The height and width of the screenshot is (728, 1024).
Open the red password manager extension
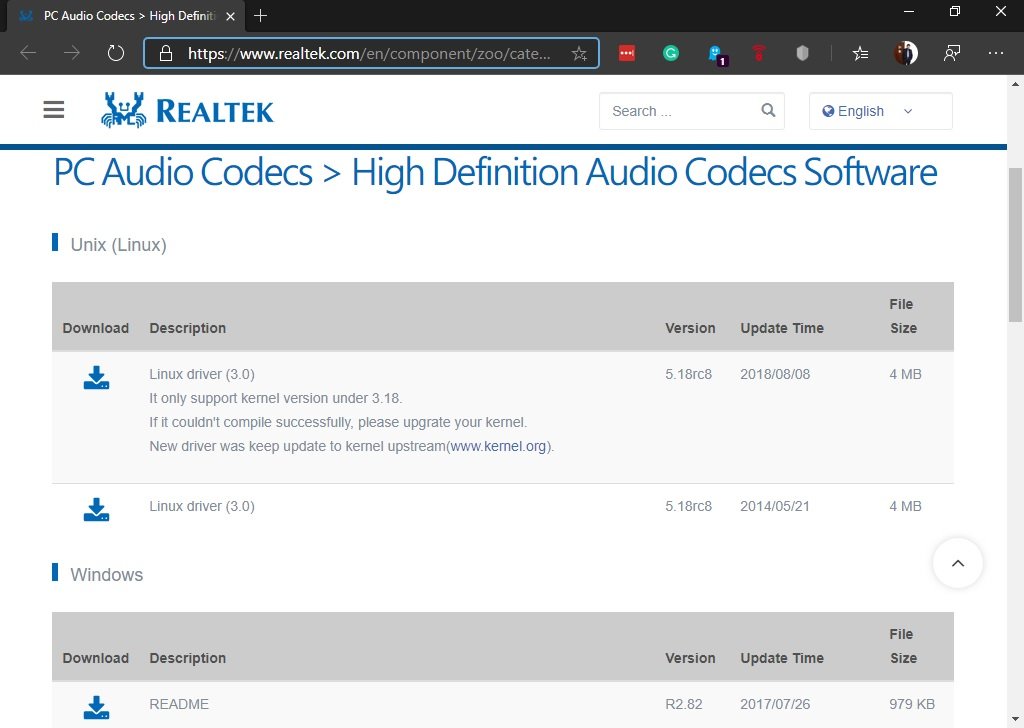click(627, 53)
